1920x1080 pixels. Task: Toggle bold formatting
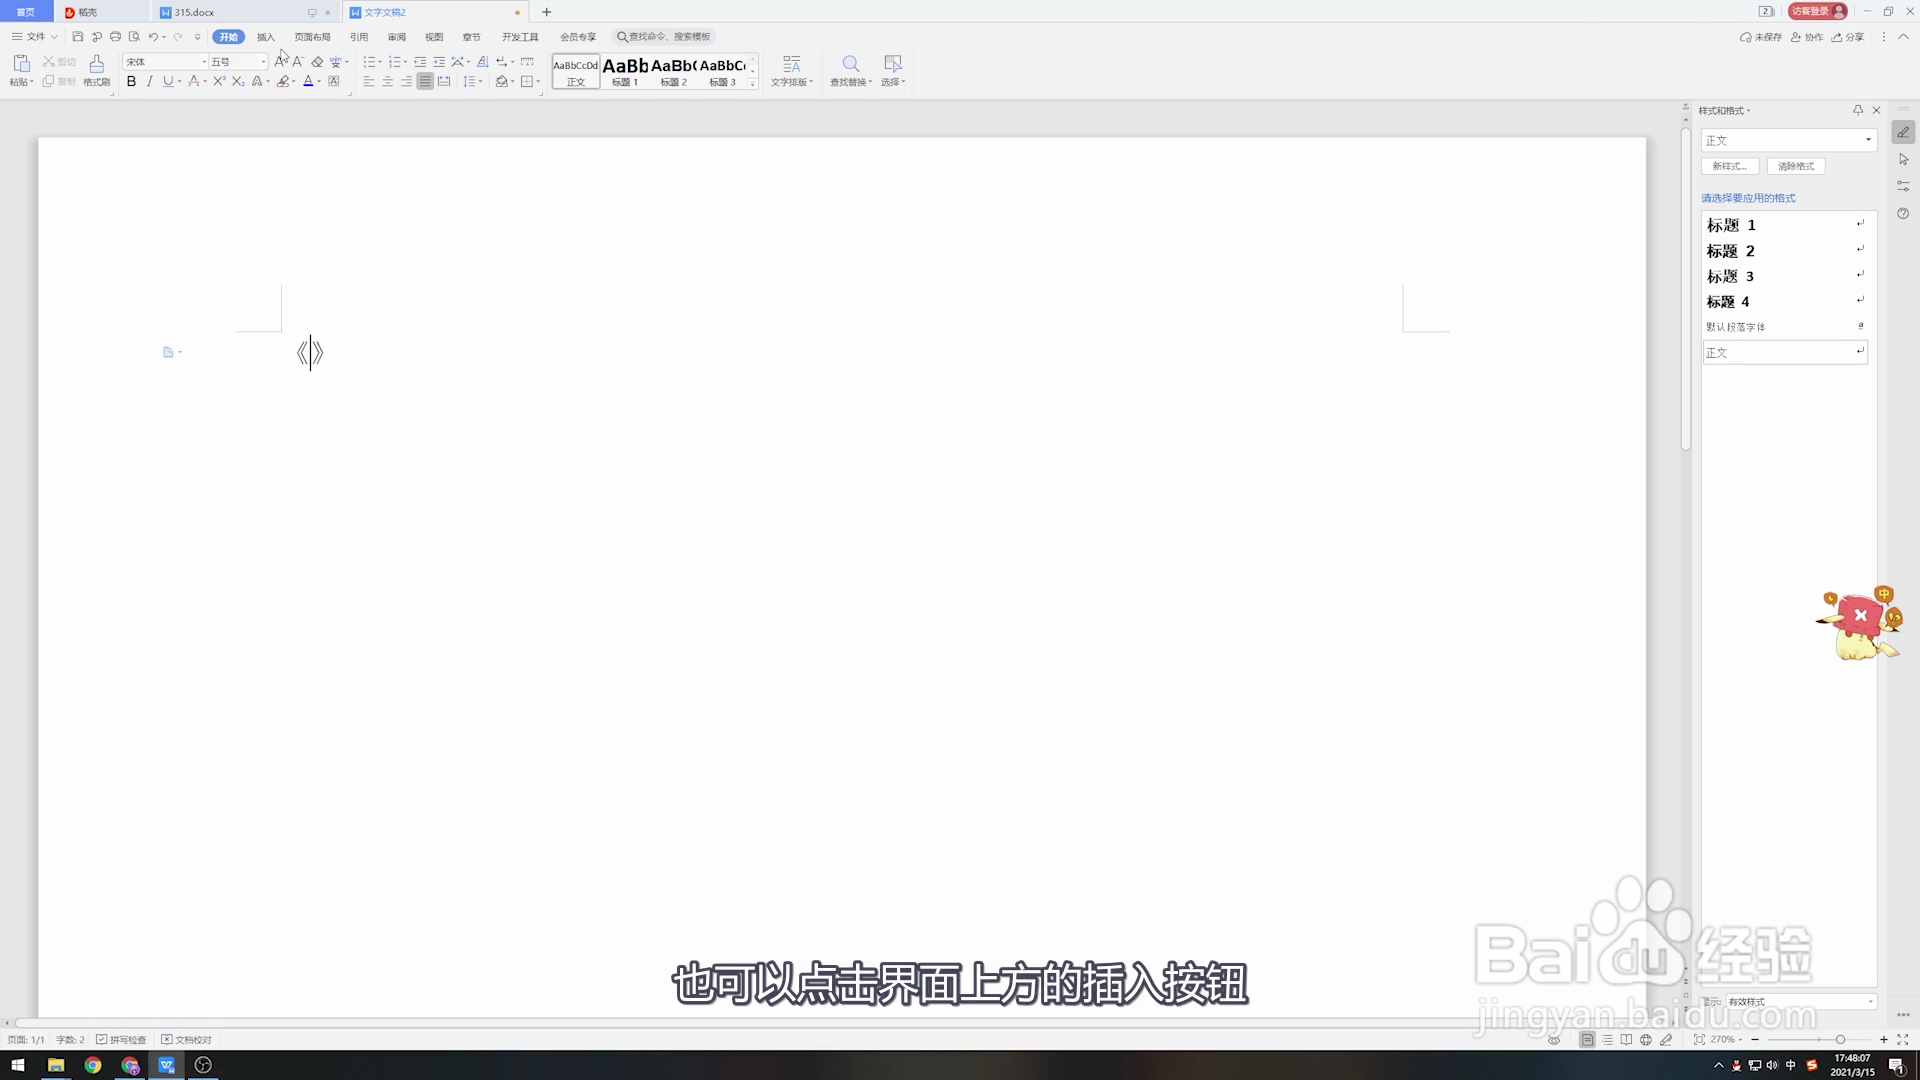(131, 82)
